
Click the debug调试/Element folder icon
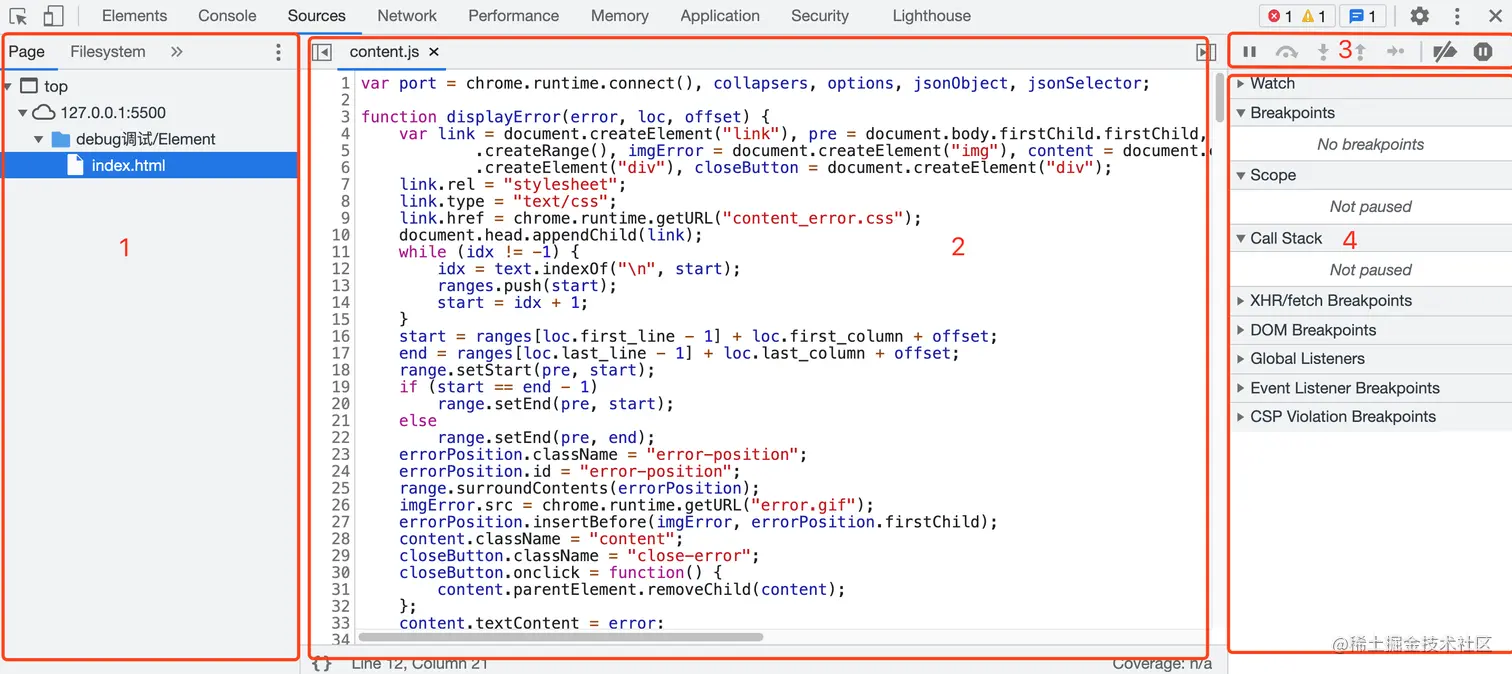pyautogui.click(x=61, y=139)
